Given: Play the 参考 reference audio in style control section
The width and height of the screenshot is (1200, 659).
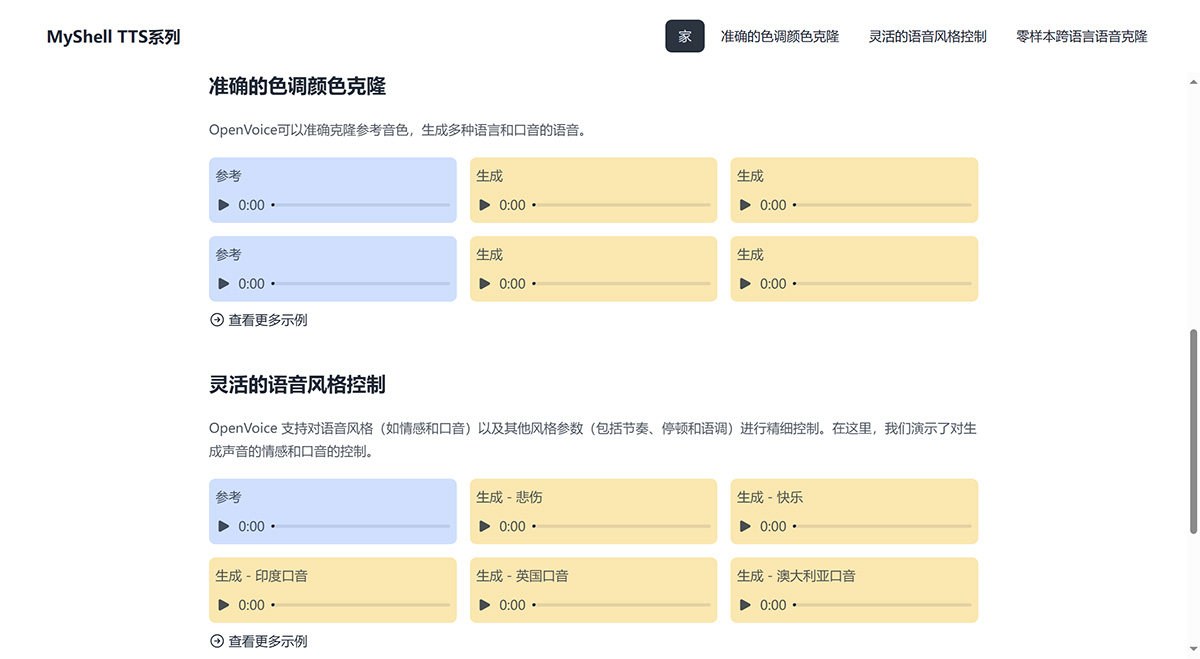Looking at the screenshot, I should (224, 526).
